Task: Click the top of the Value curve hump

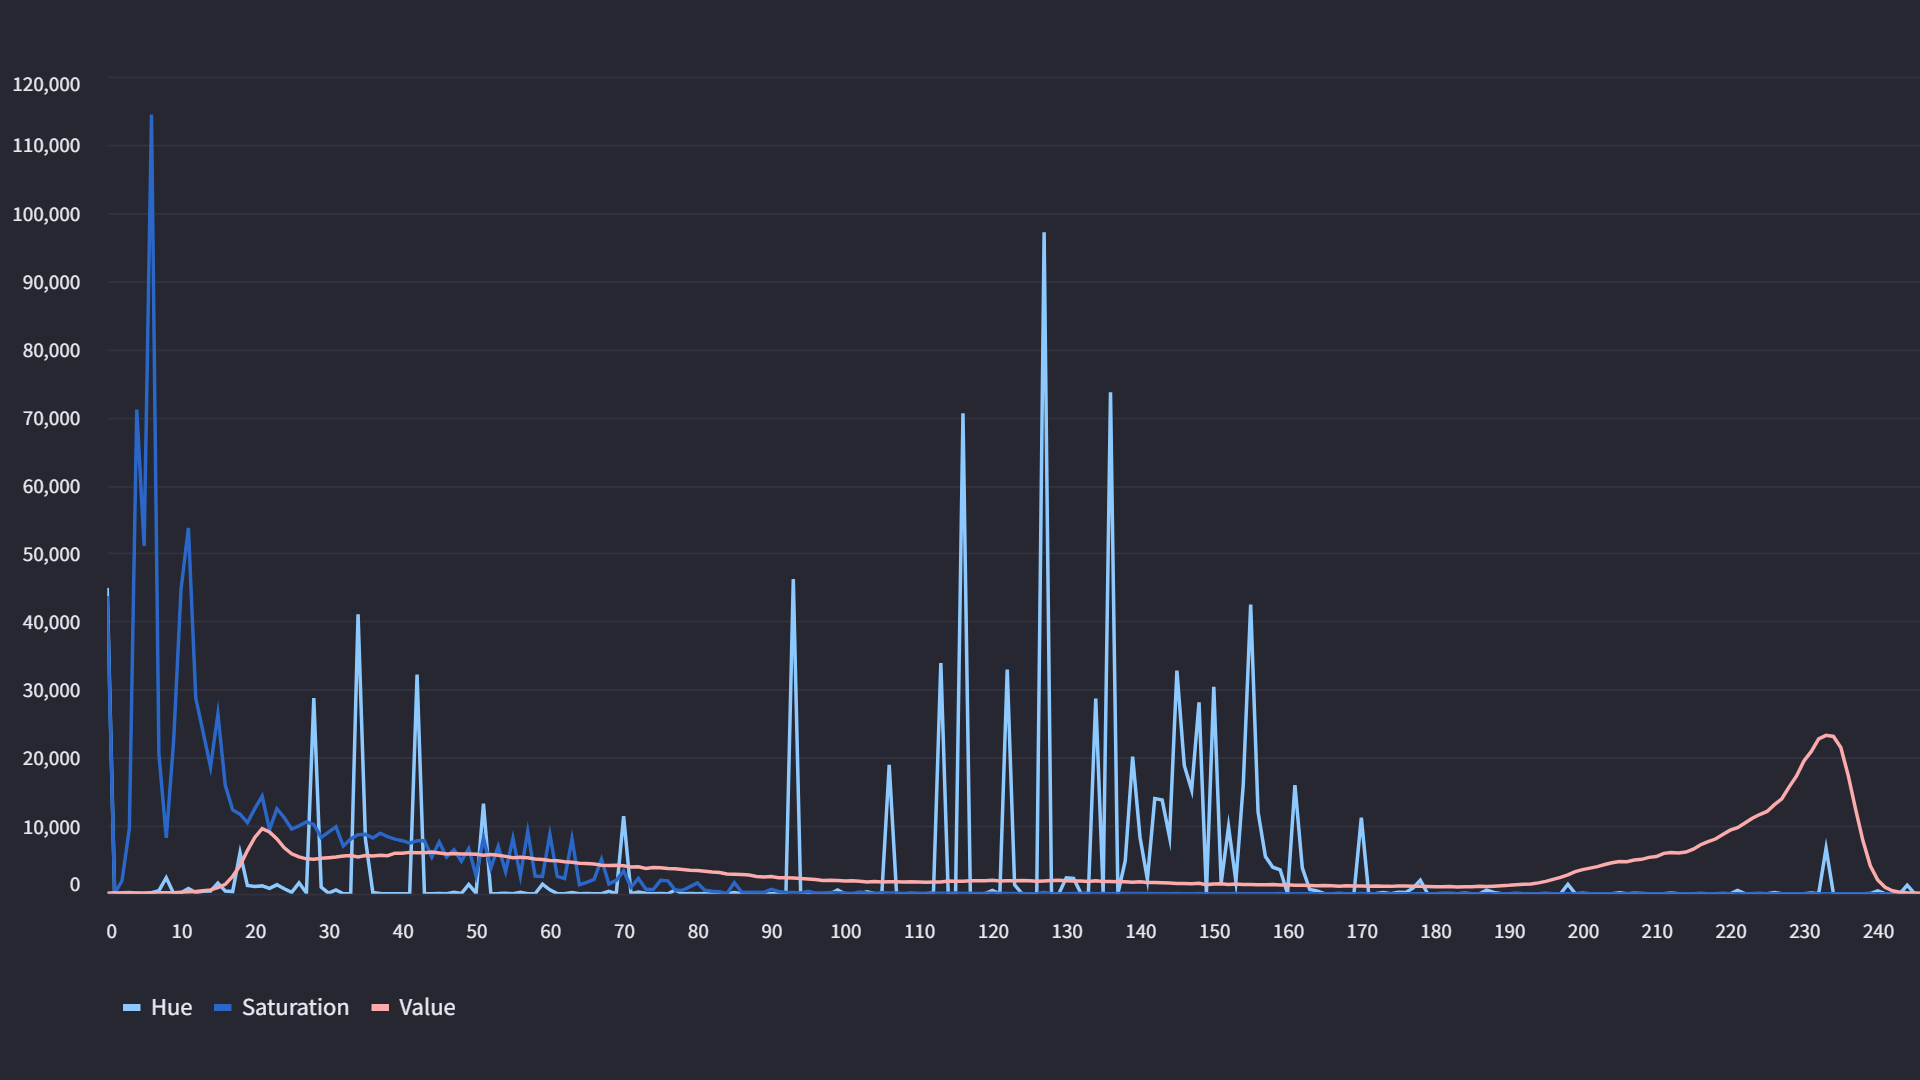Action: [1828, 736]
